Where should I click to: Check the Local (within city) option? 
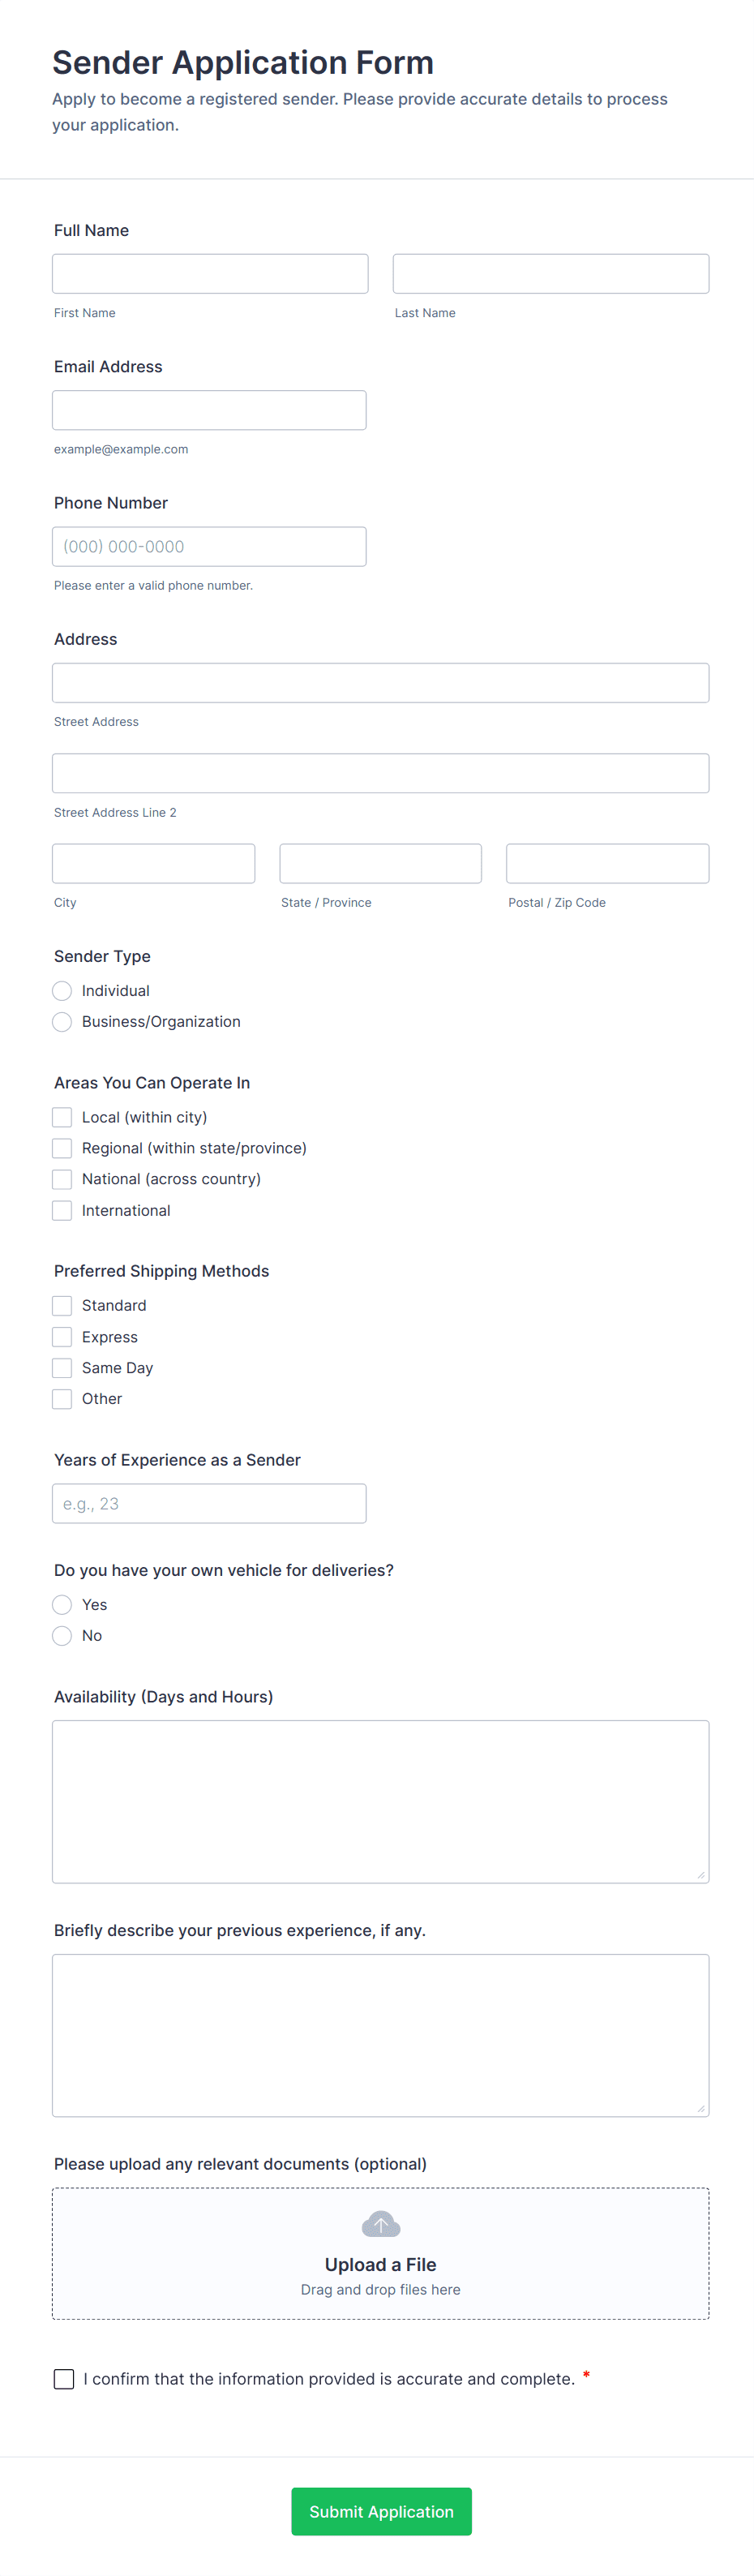(x=62, y=1117)
